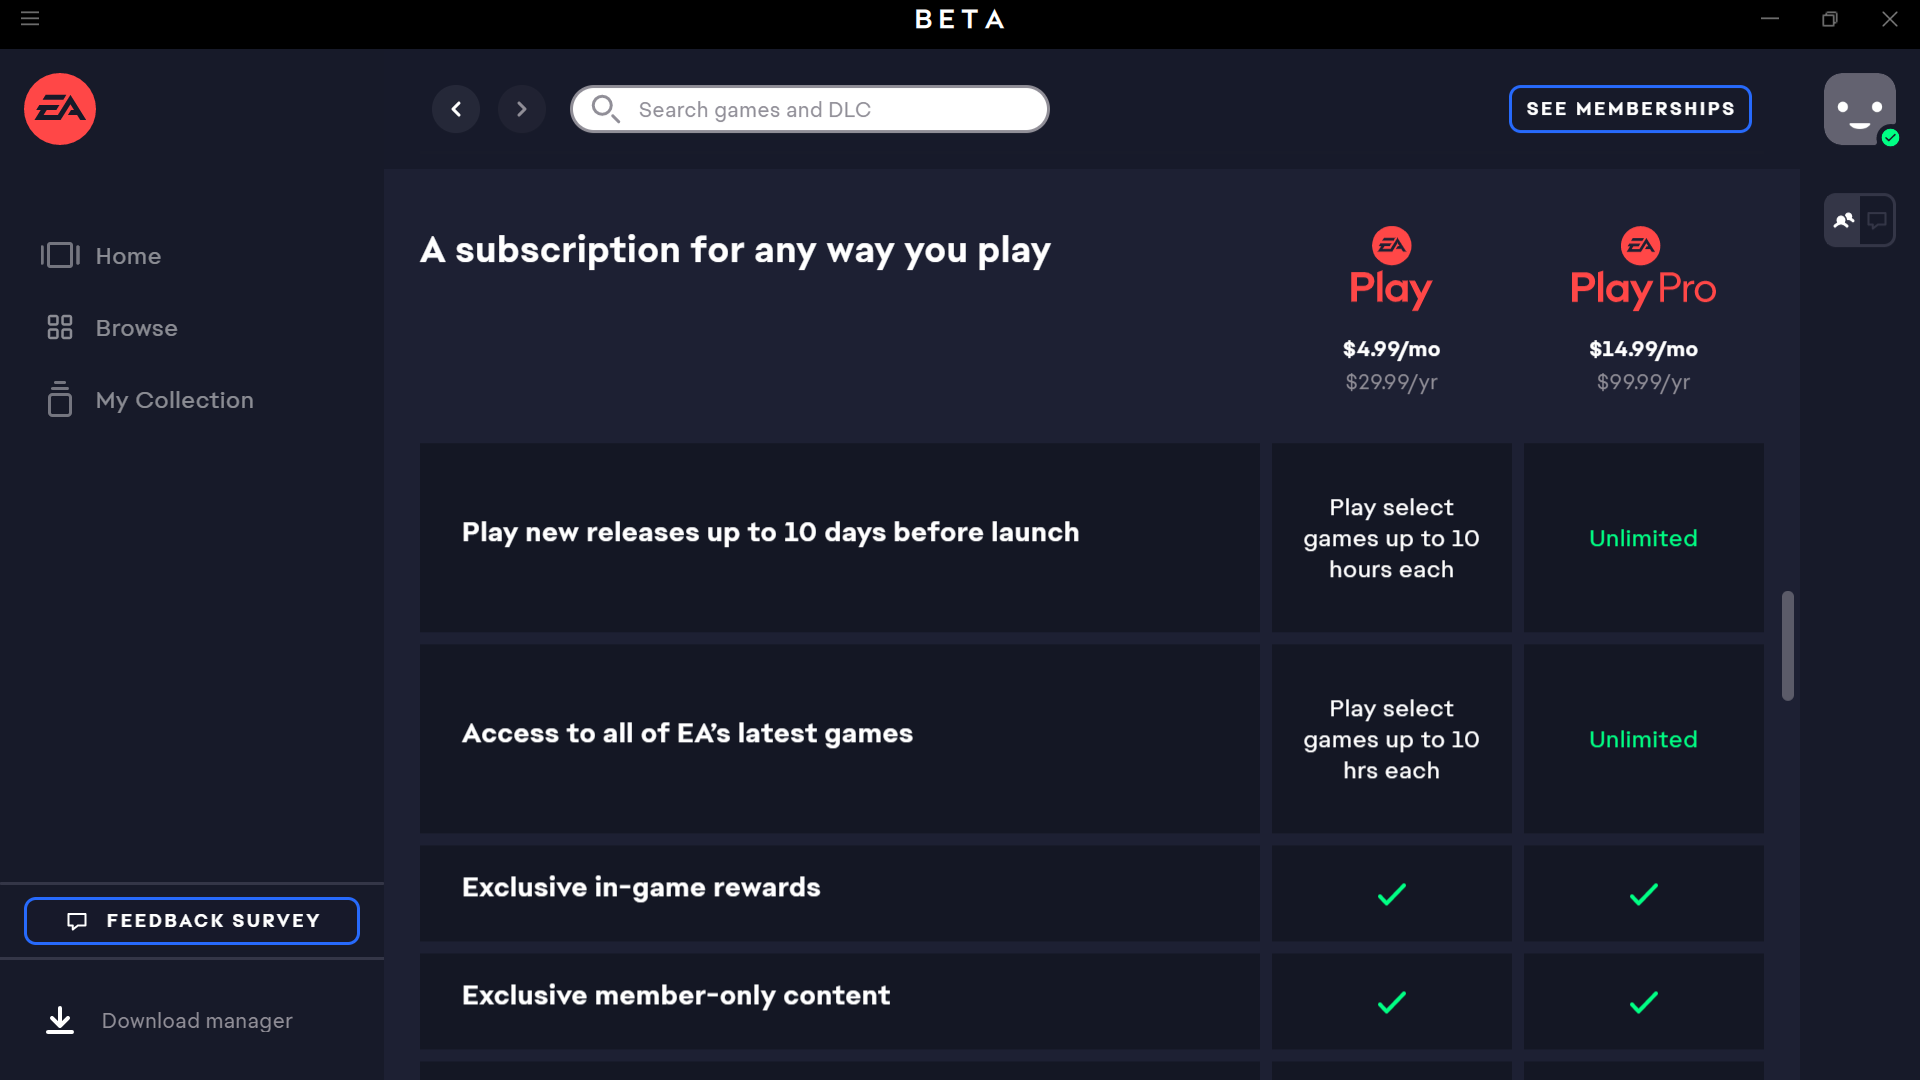Toggle exclusive in-game rewards for EA Play
Viewport: 1920px width, 1080px height.
pos(1391,894)
